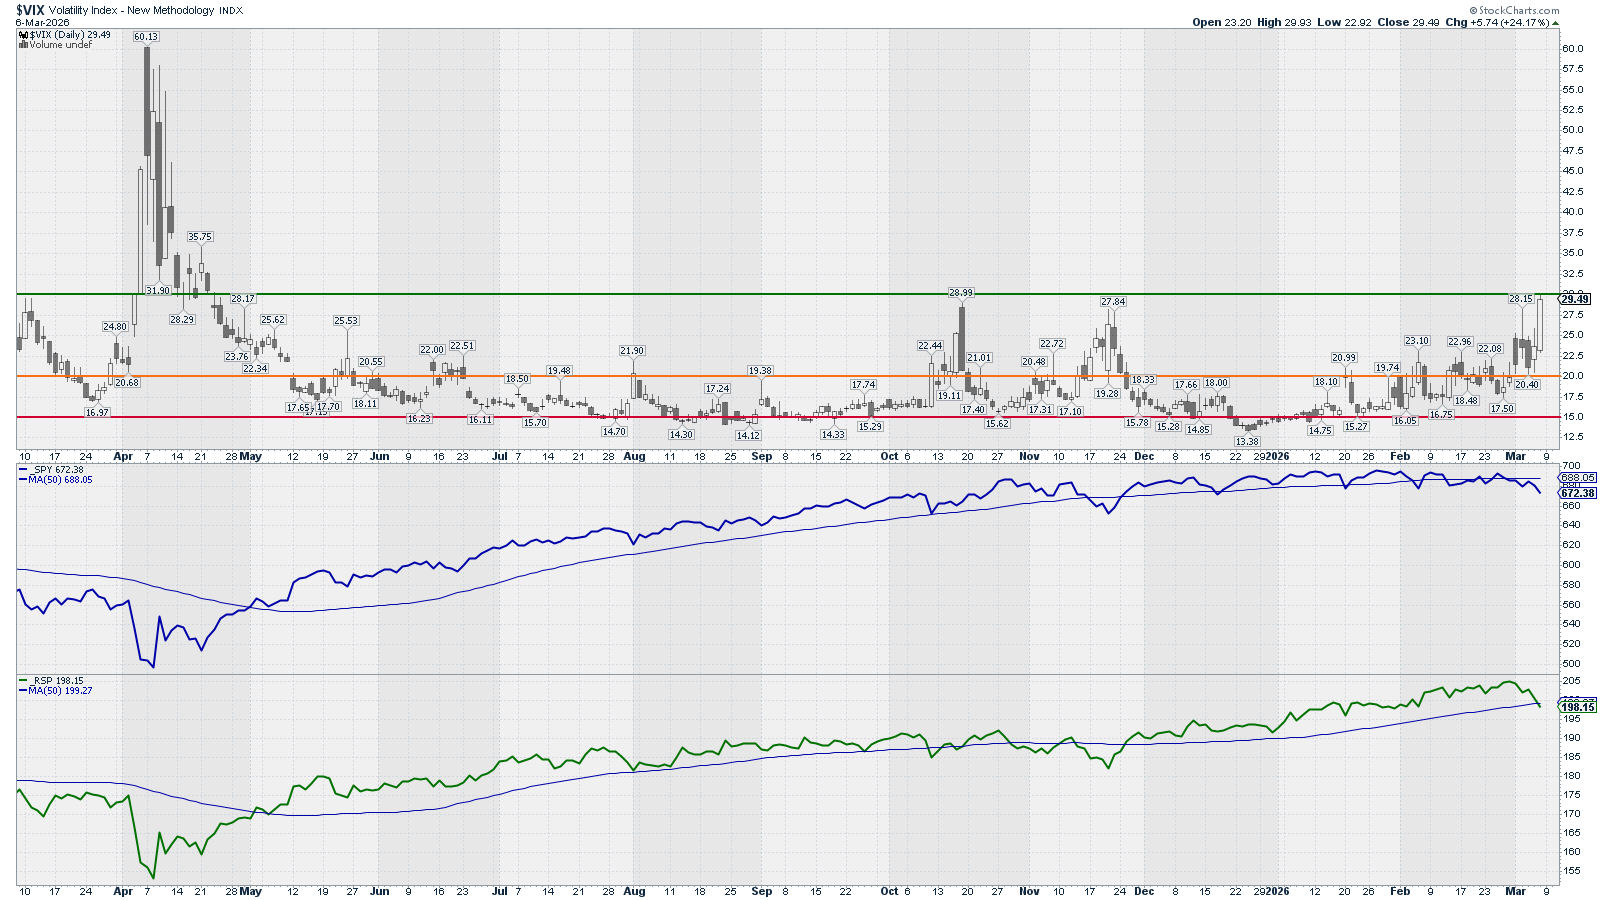Image resolution: width=1600 pixels, height=900 pixels.
Task: Click the Apr label on top time axis
Action: click(x=123, y=457)
